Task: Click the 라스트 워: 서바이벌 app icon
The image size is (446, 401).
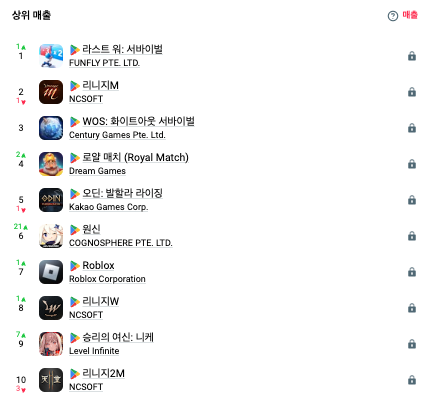Action: [x=51, y=56]
